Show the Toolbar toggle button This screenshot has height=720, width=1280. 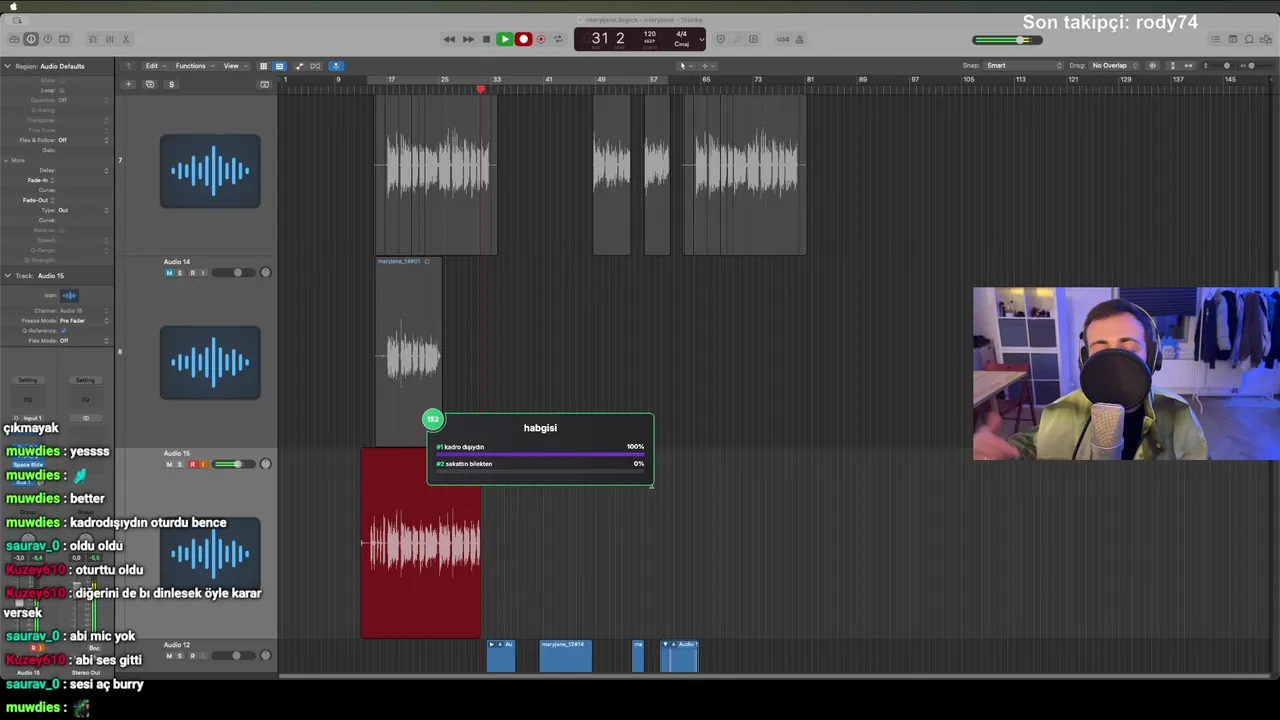[x=64, y=39]
